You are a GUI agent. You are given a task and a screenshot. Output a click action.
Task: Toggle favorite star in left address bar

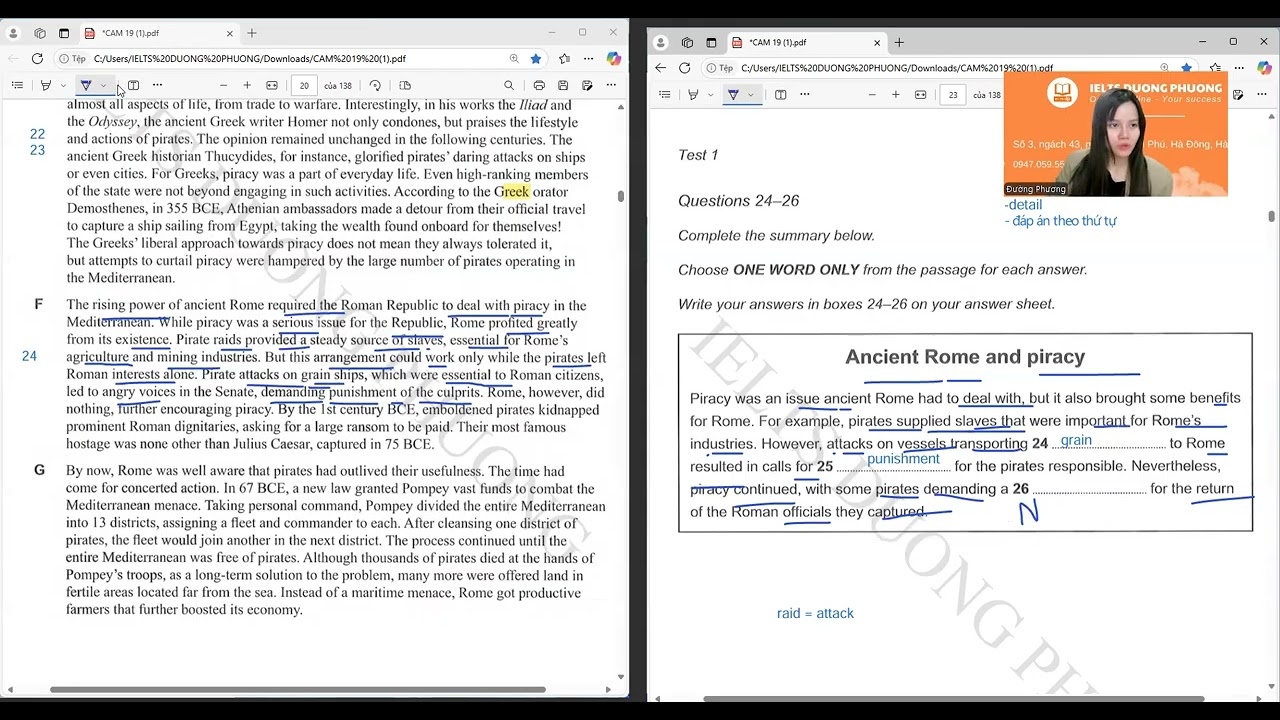coord(536,59)
